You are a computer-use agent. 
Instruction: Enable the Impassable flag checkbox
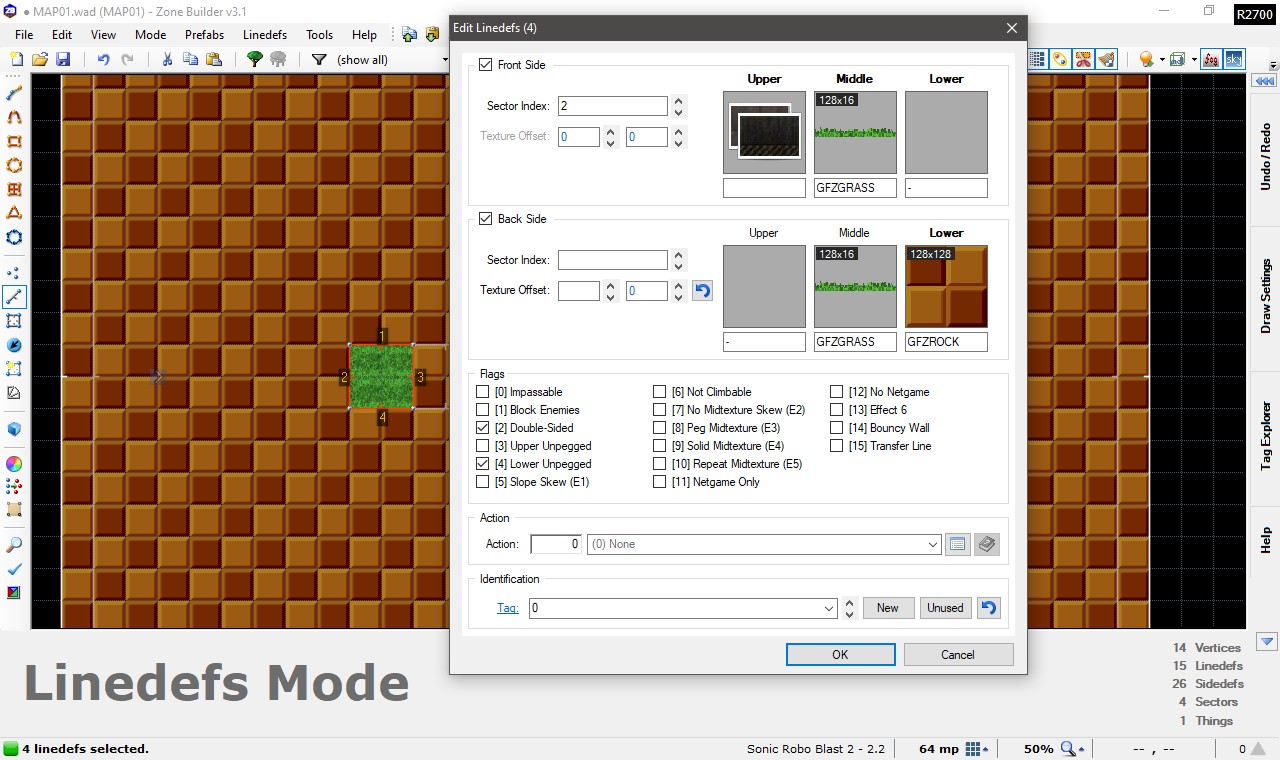pos(484,392)
